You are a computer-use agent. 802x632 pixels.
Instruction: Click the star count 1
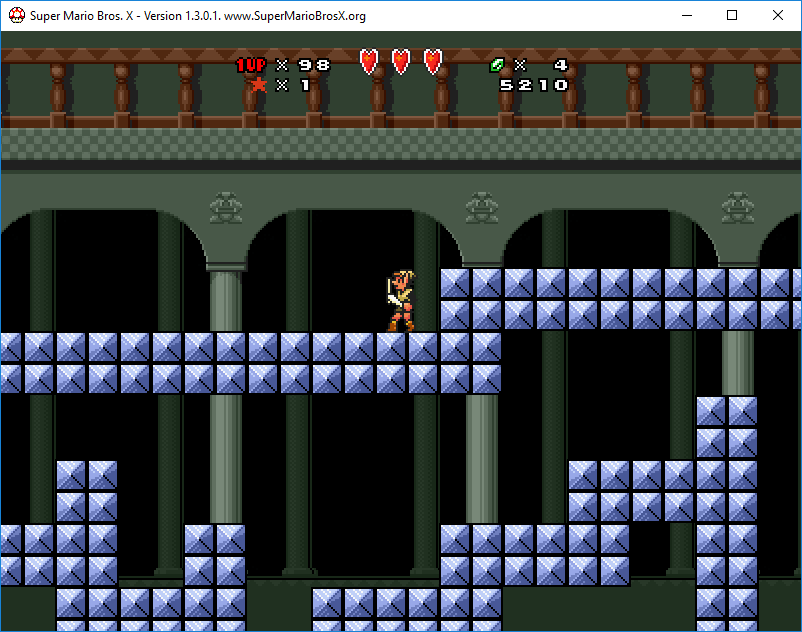click(305, 85)
